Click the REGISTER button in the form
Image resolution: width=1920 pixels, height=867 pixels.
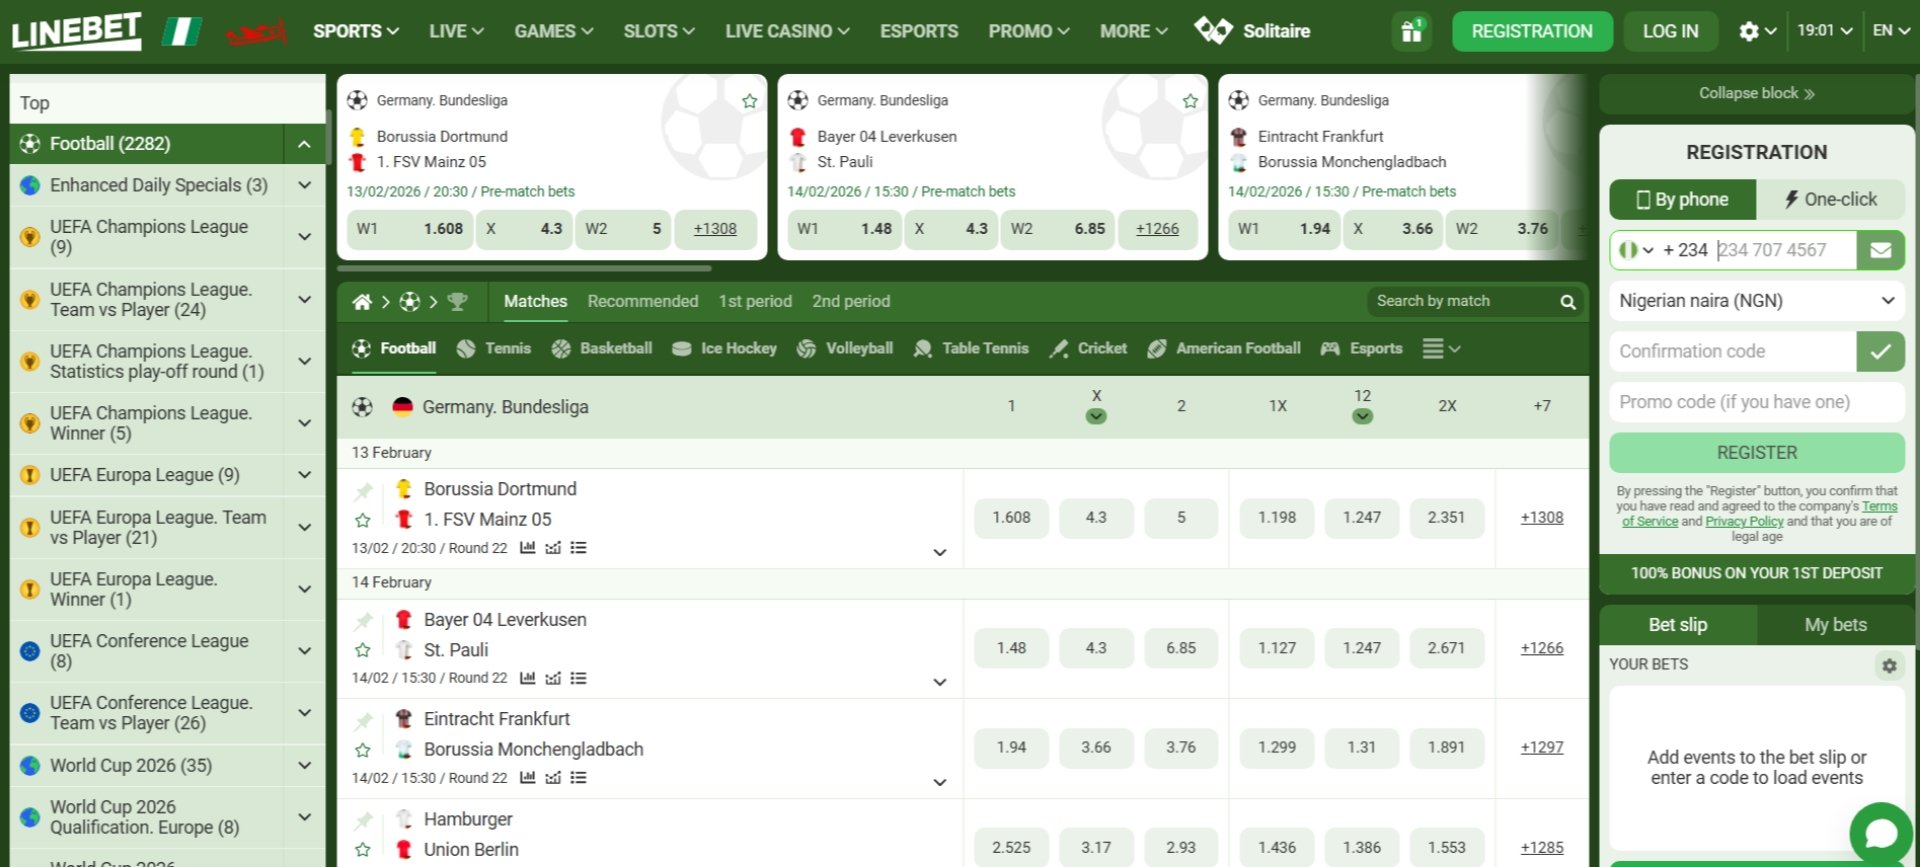1756,453
